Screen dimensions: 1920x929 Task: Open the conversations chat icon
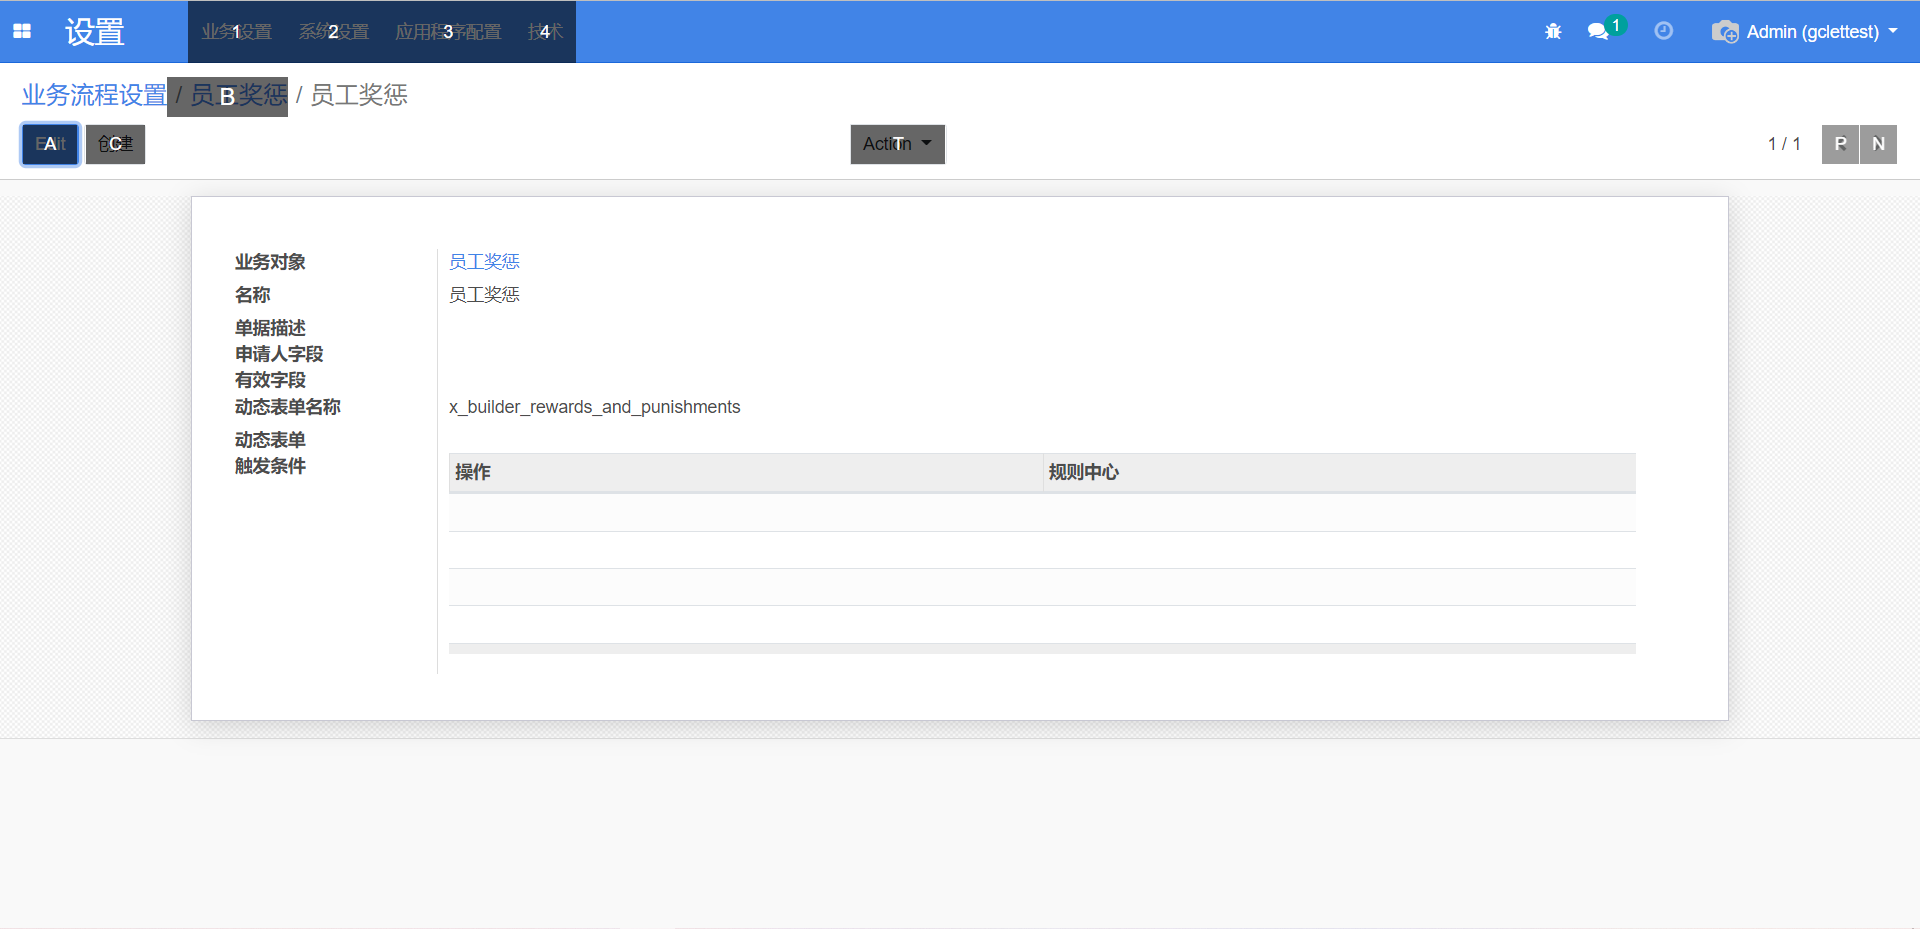point(1598,32)
